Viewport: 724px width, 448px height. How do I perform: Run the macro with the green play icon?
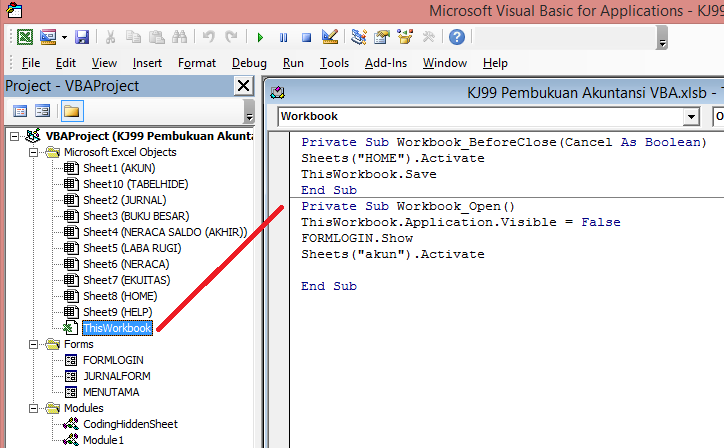coord(260,37)
